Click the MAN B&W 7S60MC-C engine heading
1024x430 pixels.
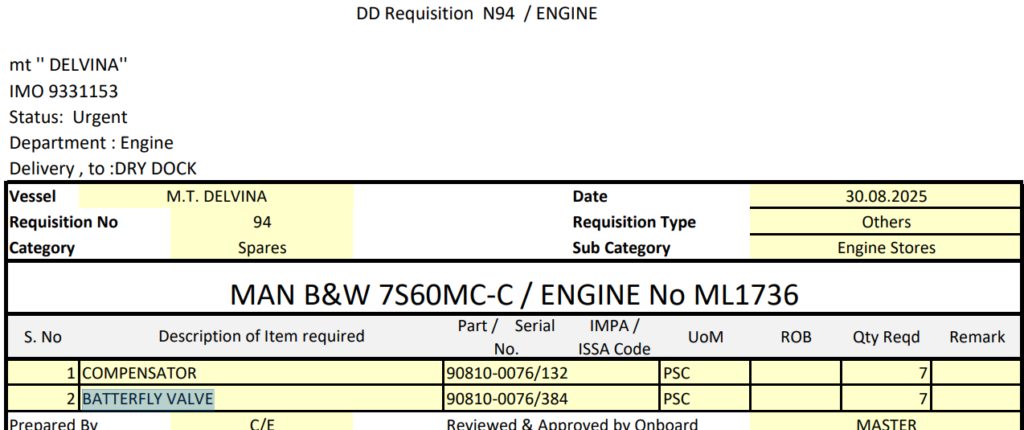coord(514,294)
